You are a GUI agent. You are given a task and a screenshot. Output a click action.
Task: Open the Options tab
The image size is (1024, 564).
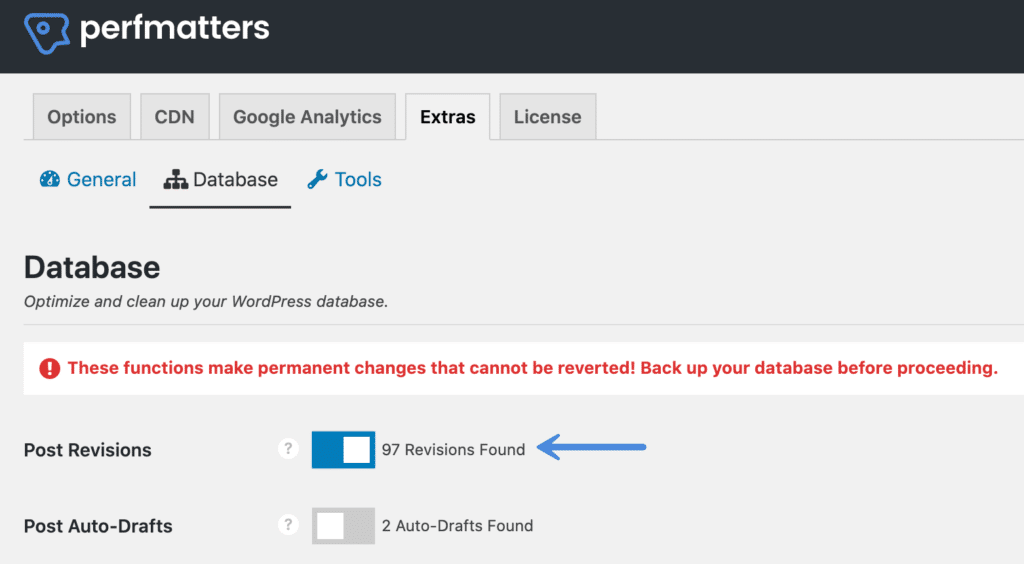point(82,117)
